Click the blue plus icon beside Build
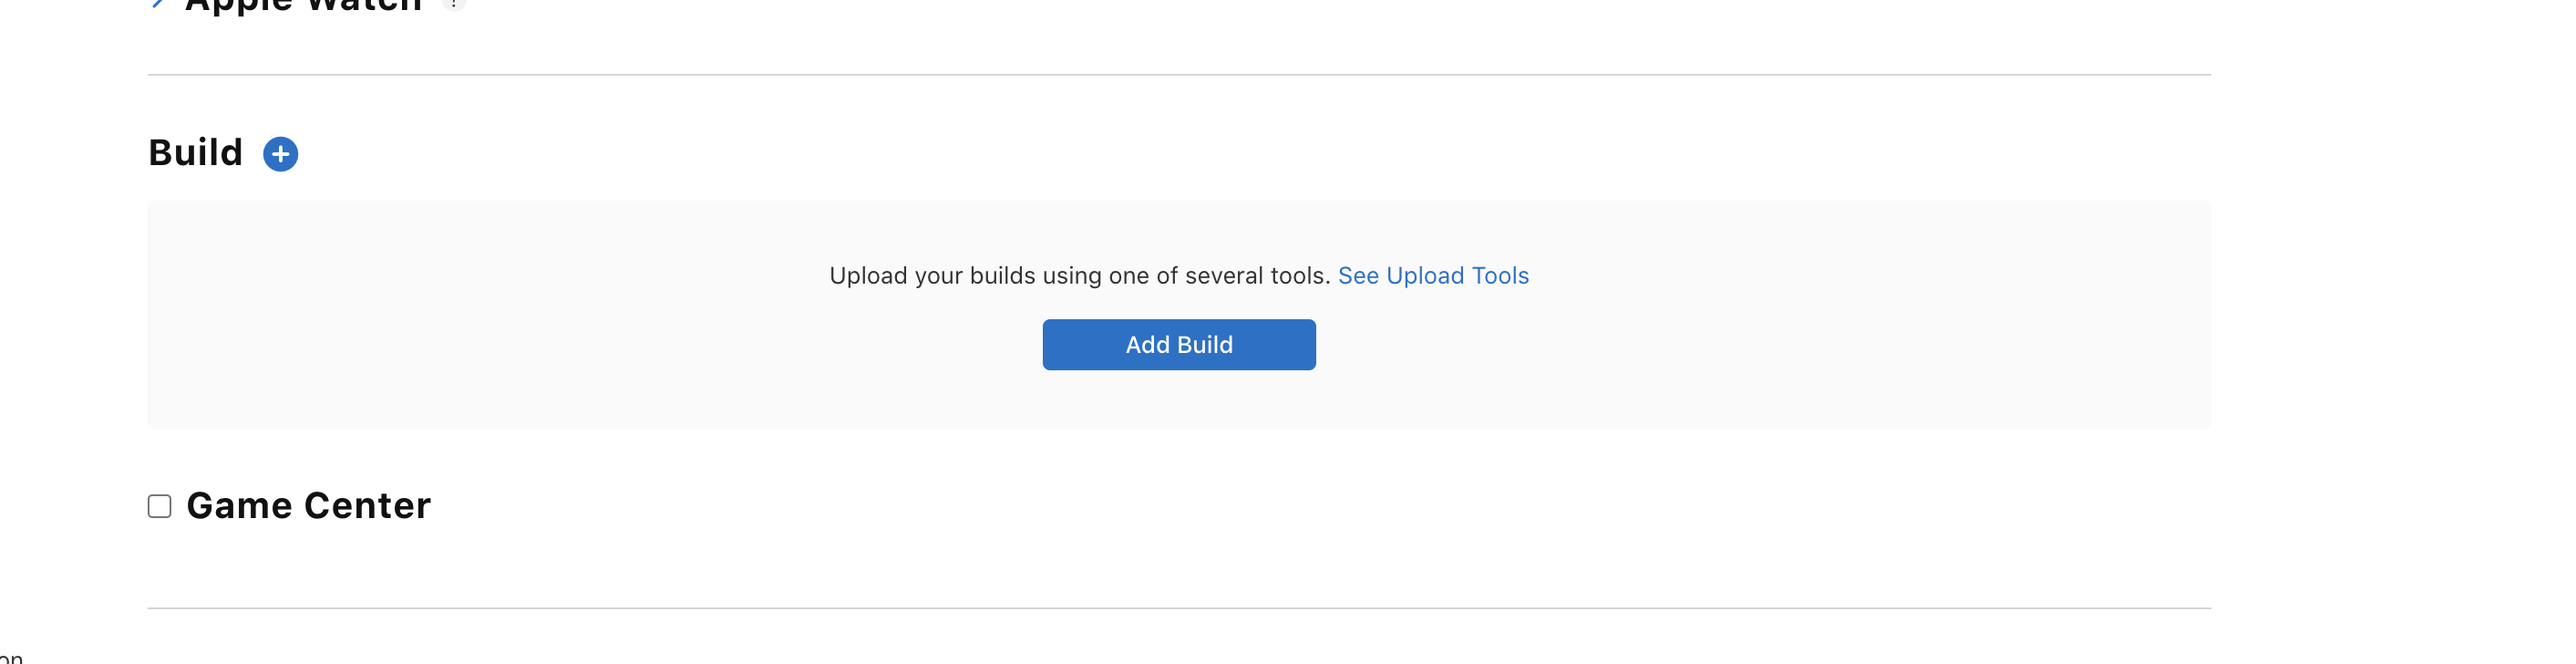2576x664 pixels. click(280, 154)
